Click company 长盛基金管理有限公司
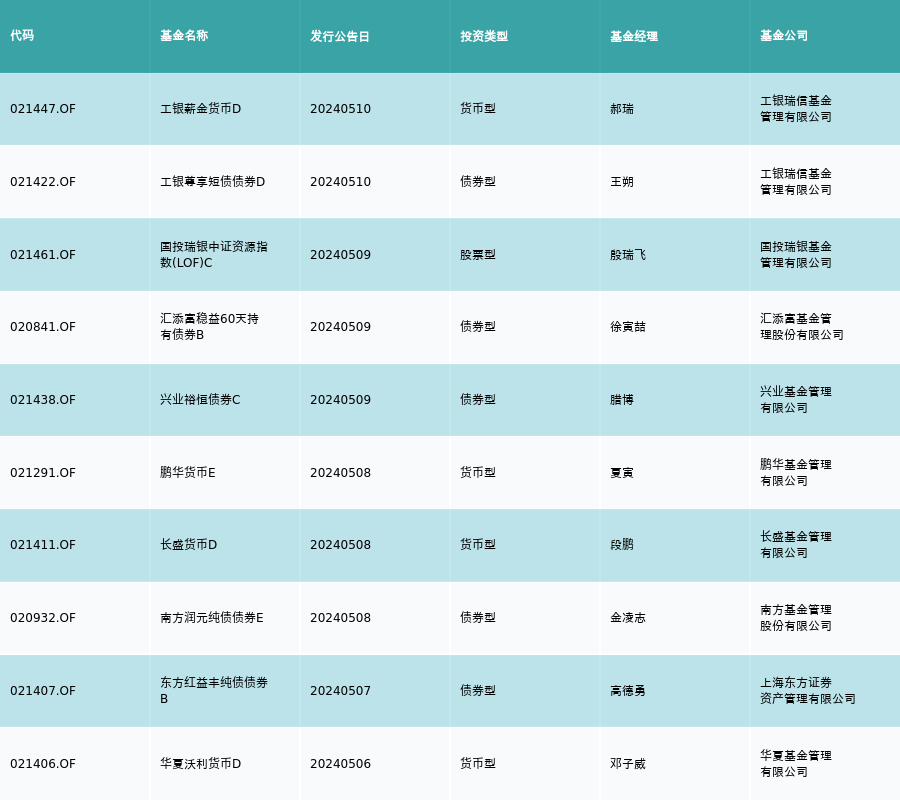This screenshot has width=900, height=800. pyautogui.click(x=796, y=545)
